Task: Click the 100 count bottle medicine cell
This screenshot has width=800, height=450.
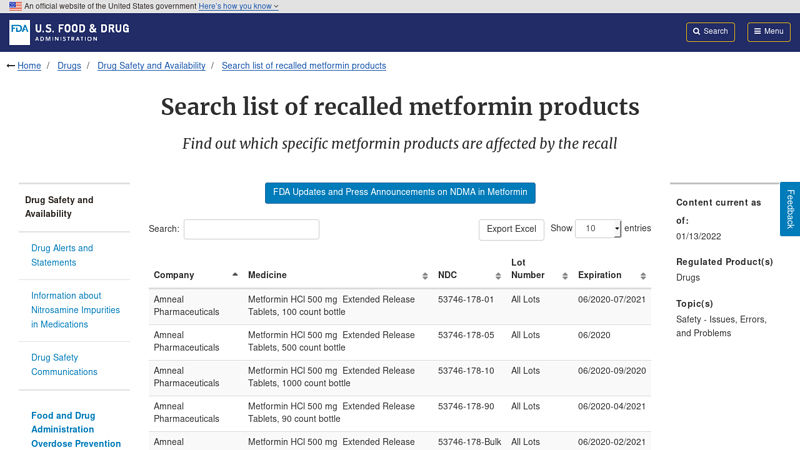Action: click(x=331, y=306)
